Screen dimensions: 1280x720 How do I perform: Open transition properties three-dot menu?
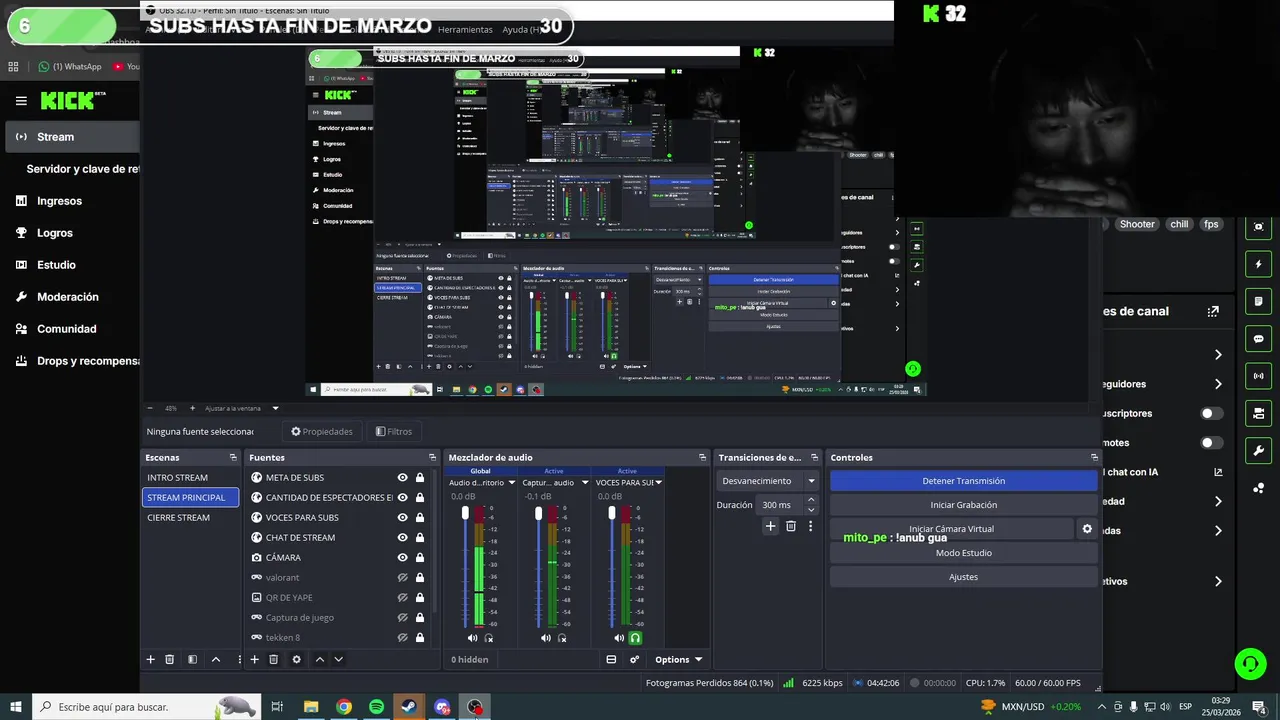tap(810, 526)
